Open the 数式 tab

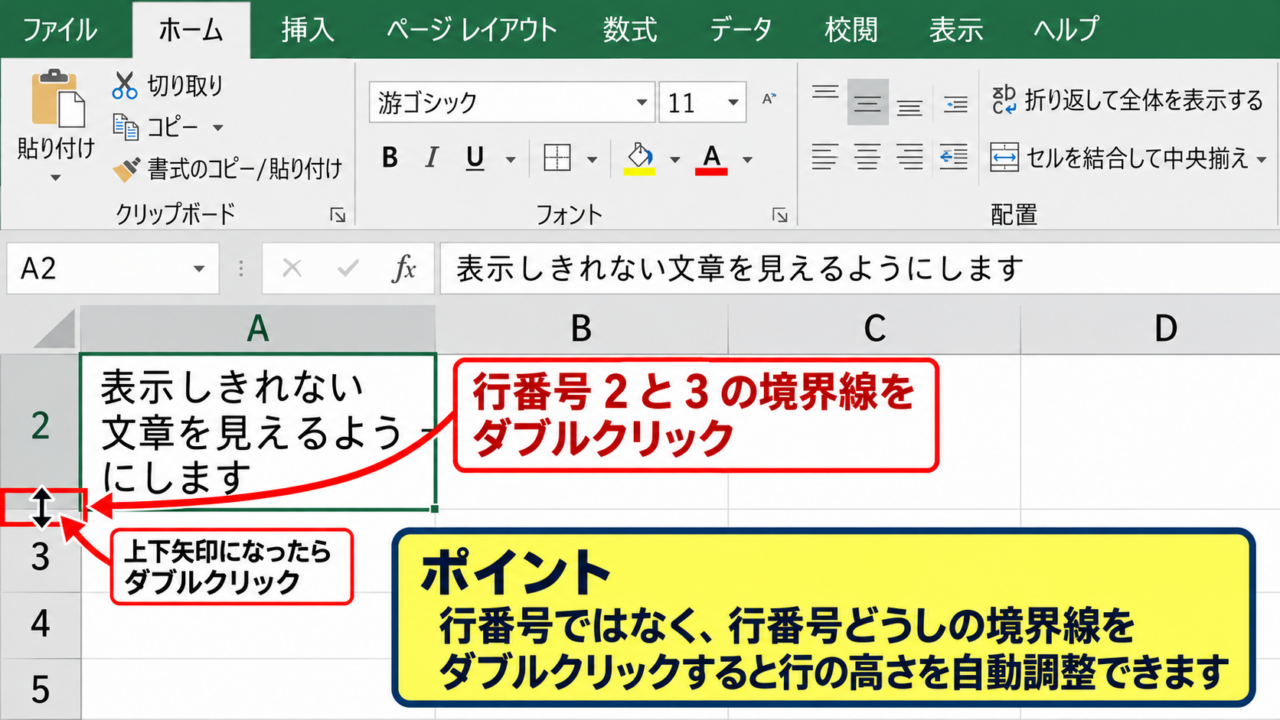click(x=630, y=29)
